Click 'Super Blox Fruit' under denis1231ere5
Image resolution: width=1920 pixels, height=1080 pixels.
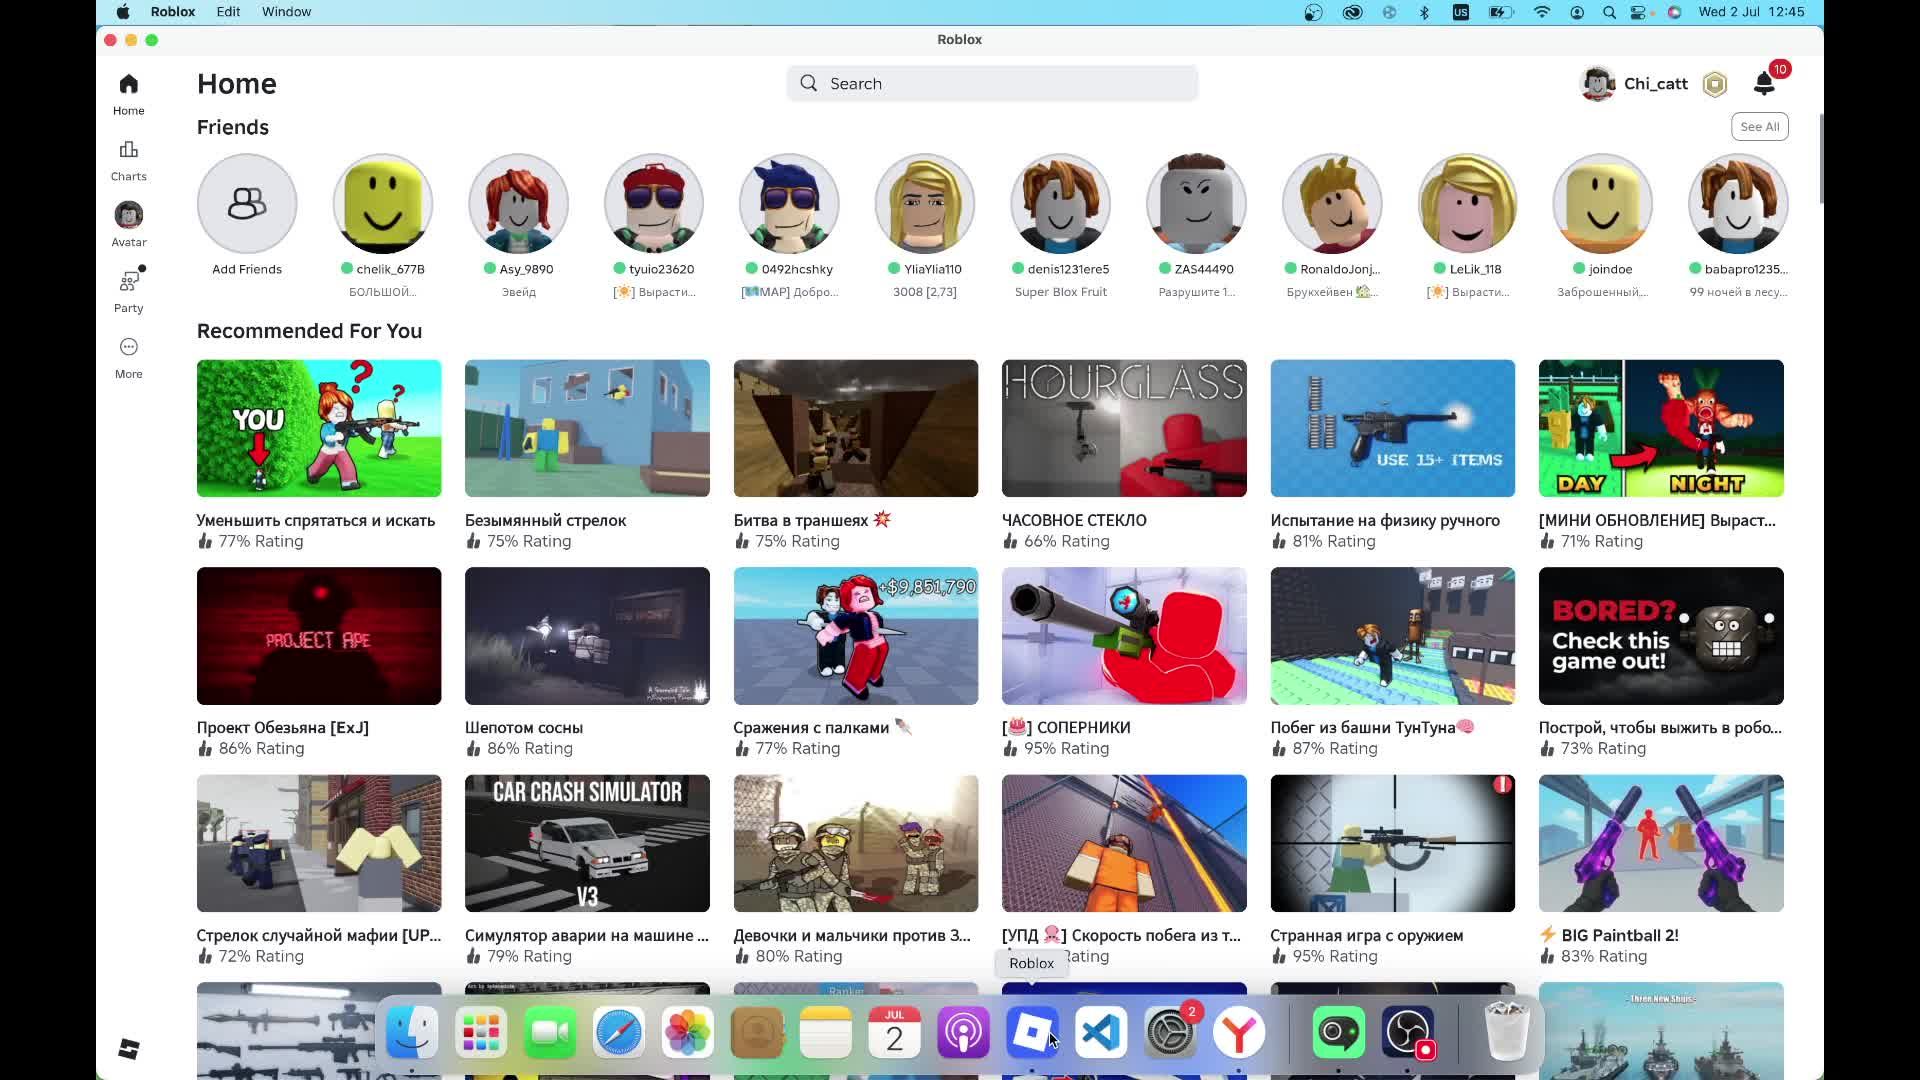(x=1061, y=292)
